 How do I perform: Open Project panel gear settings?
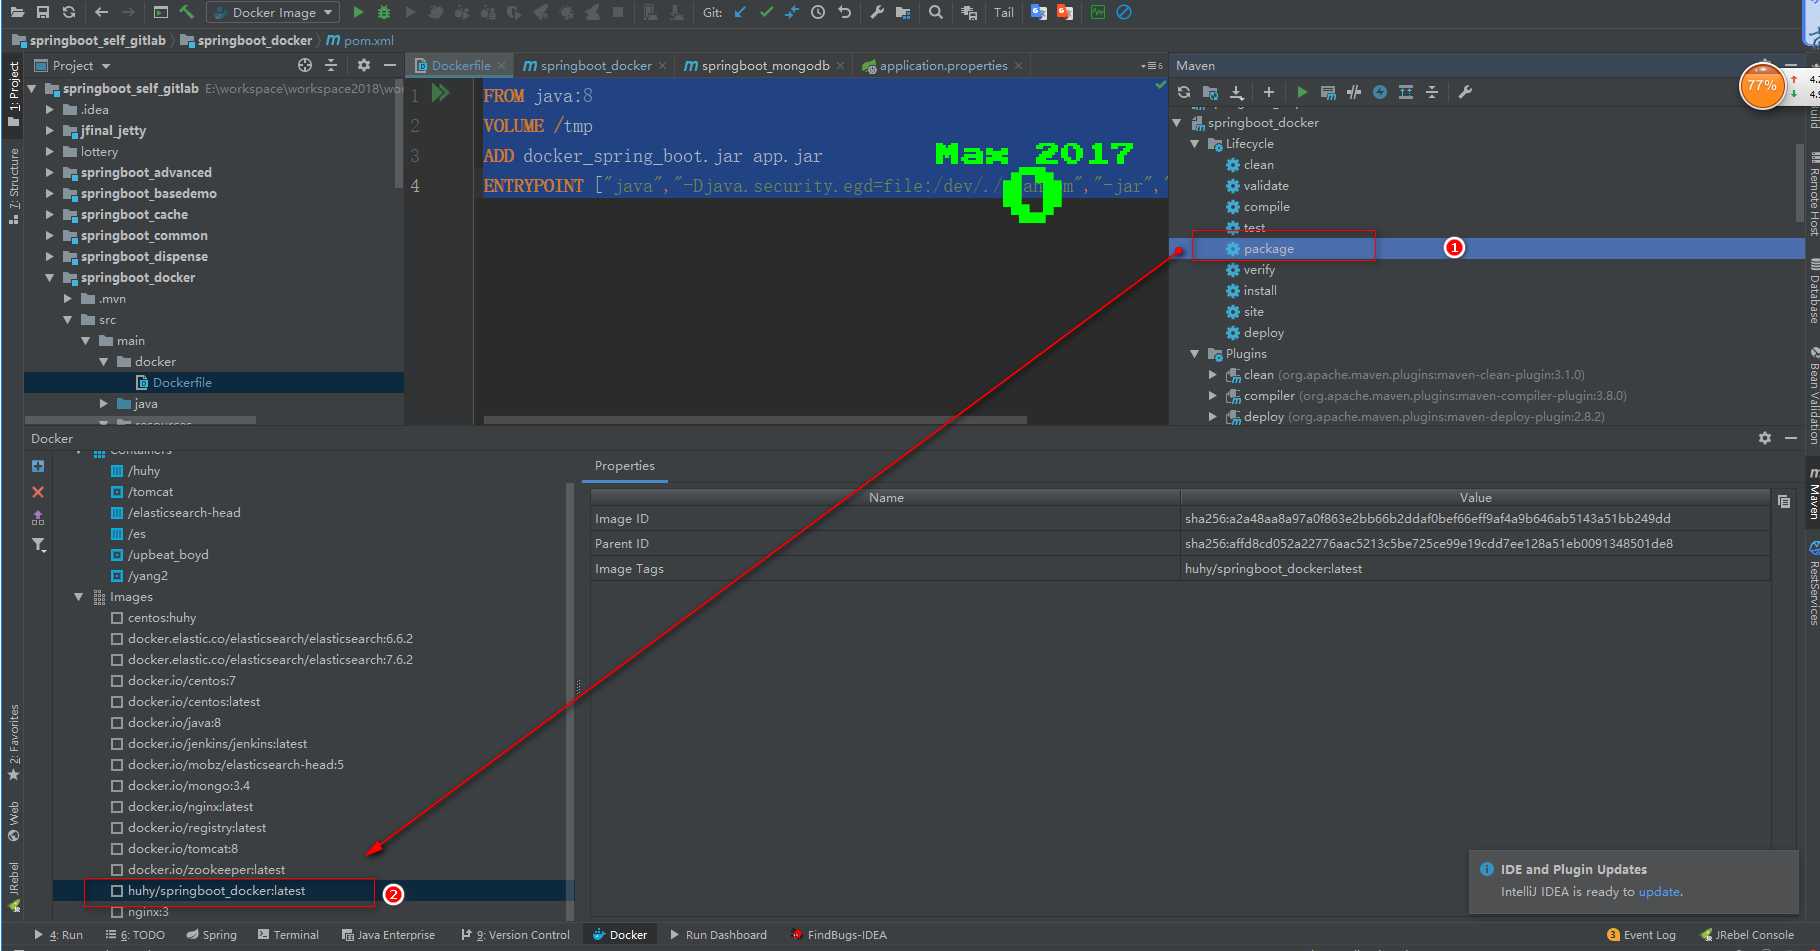tap(364, 65)
